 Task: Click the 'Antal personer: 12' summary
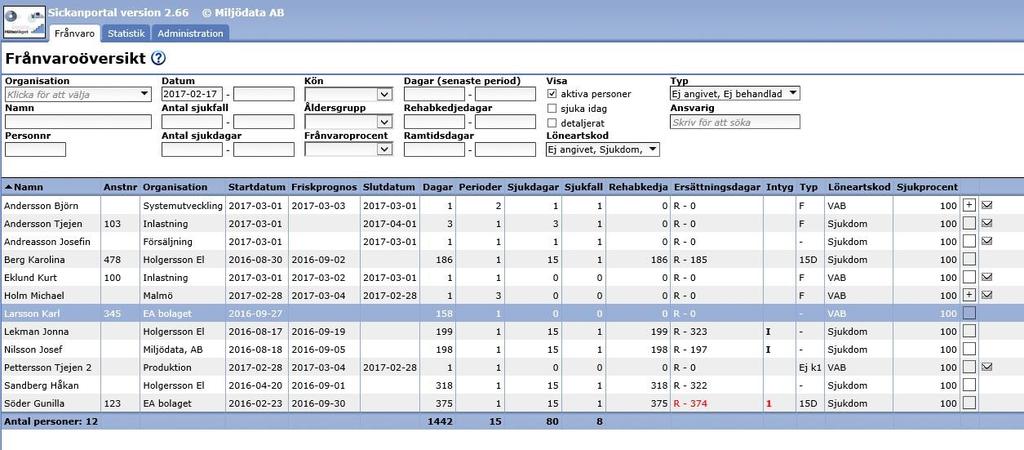[x=50, y=422]
